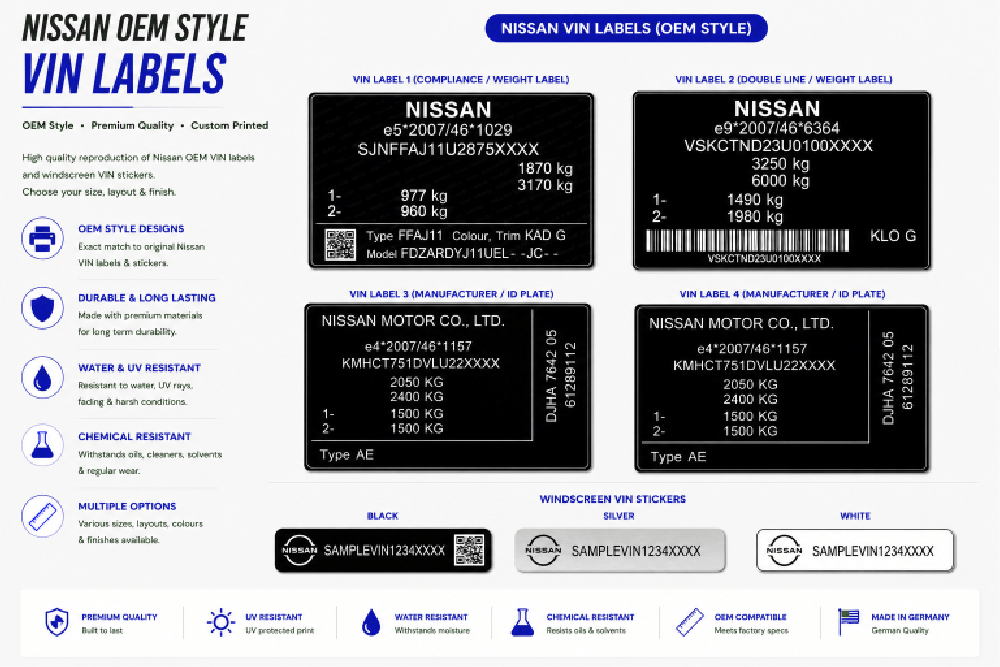The width and height of the screenshot is (1000, 667).
Task: Click the Nissan VIN Labels (OEM Style) banner
Action: (626, 28)
